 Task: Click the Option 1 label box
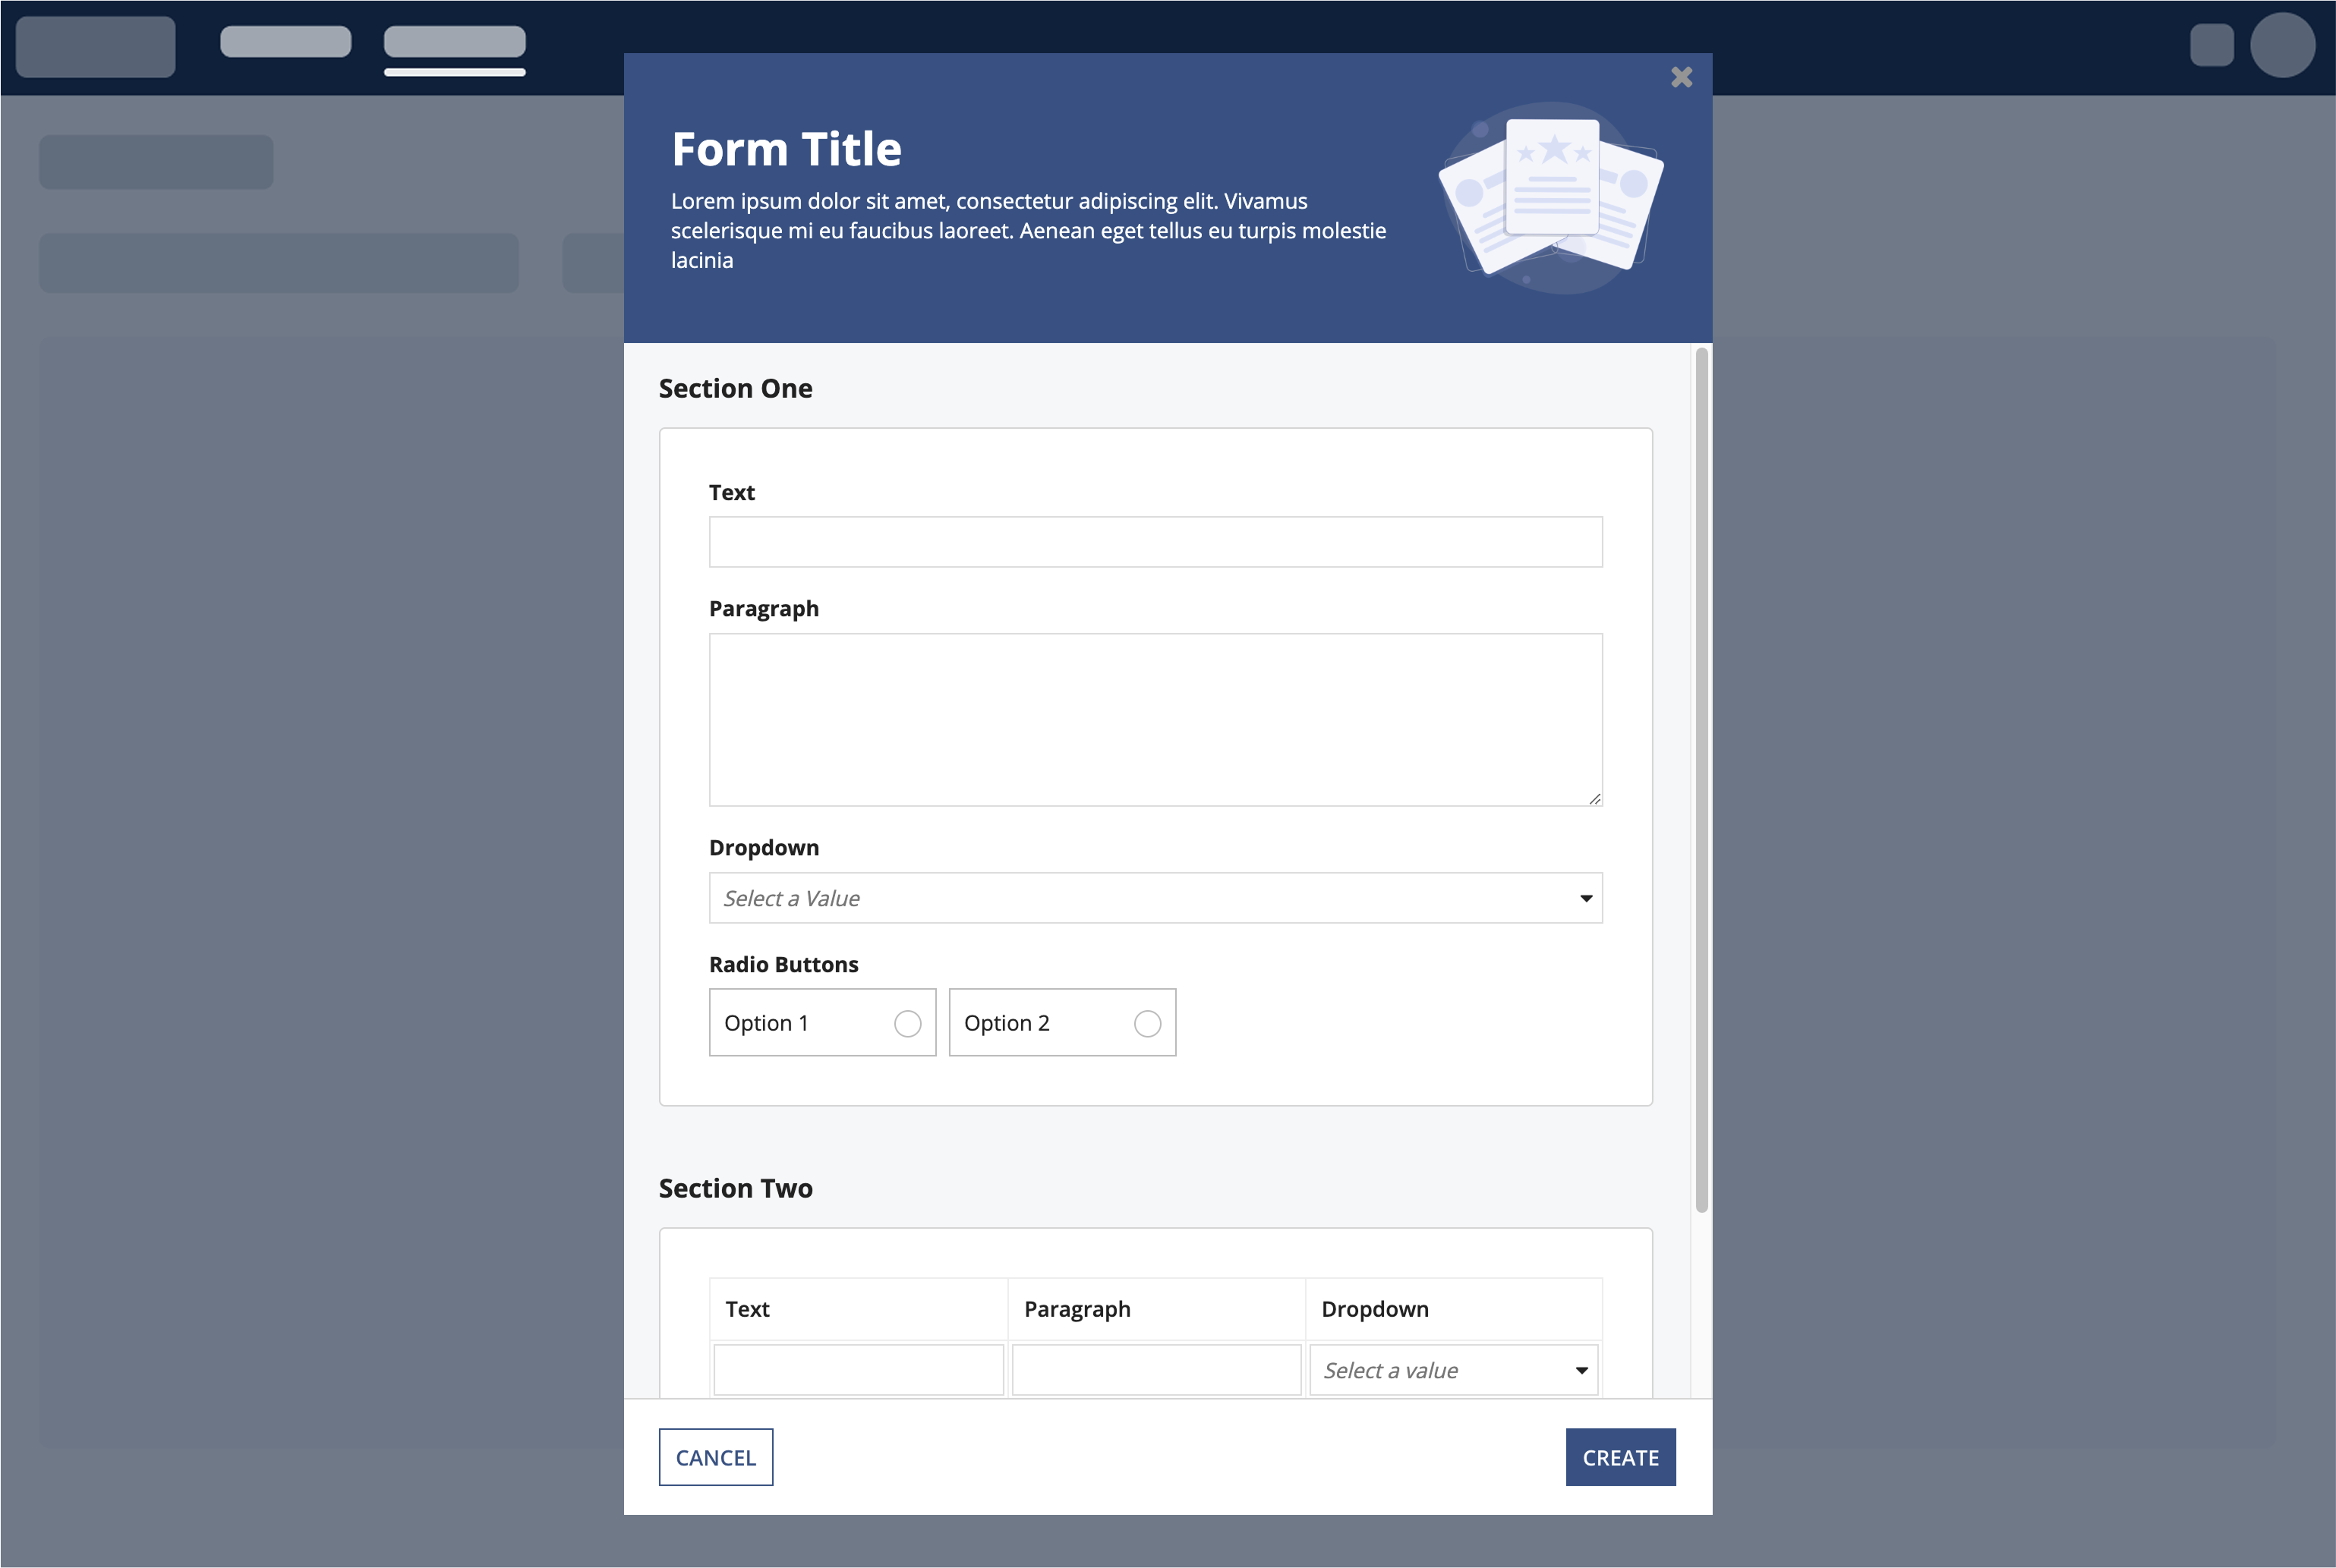pos(790,1023)
